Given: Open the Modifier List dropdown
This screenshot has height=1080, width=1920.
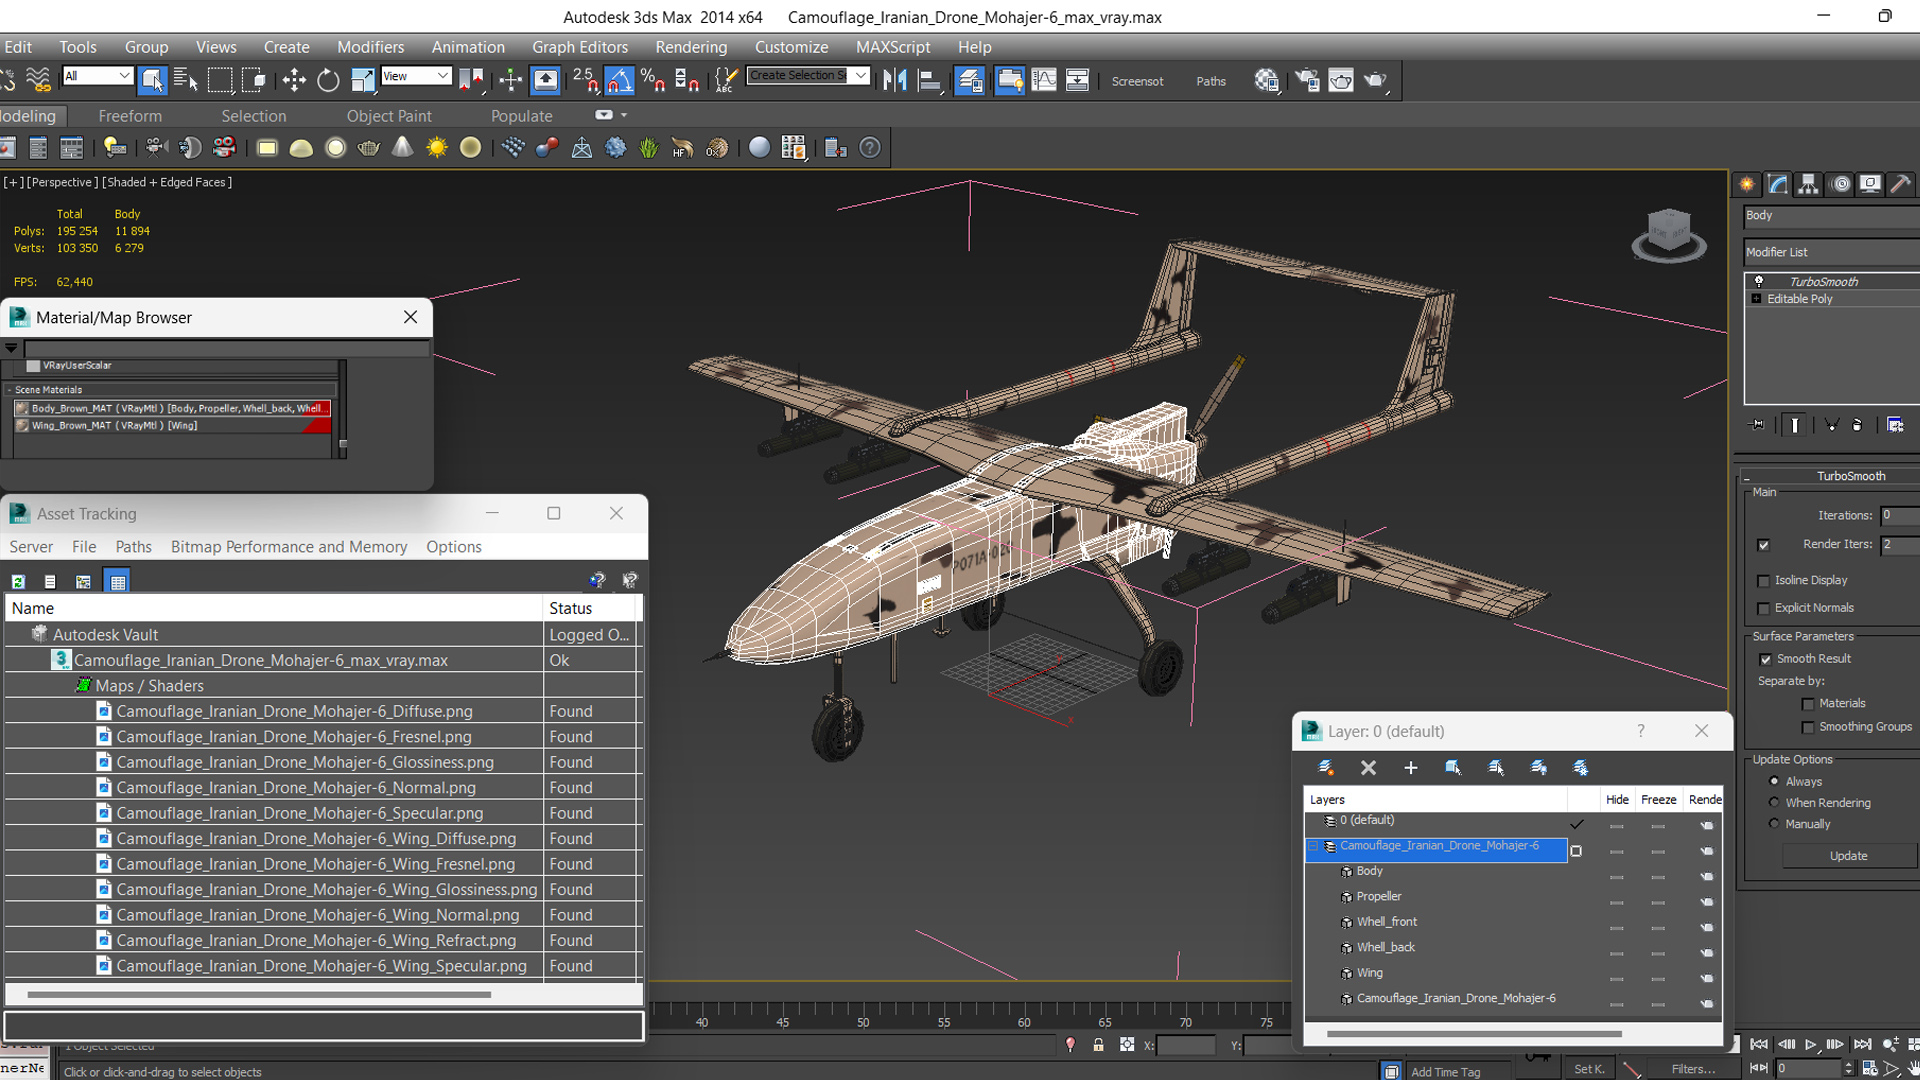Looking at the screenshot, I should [1831, 252].
